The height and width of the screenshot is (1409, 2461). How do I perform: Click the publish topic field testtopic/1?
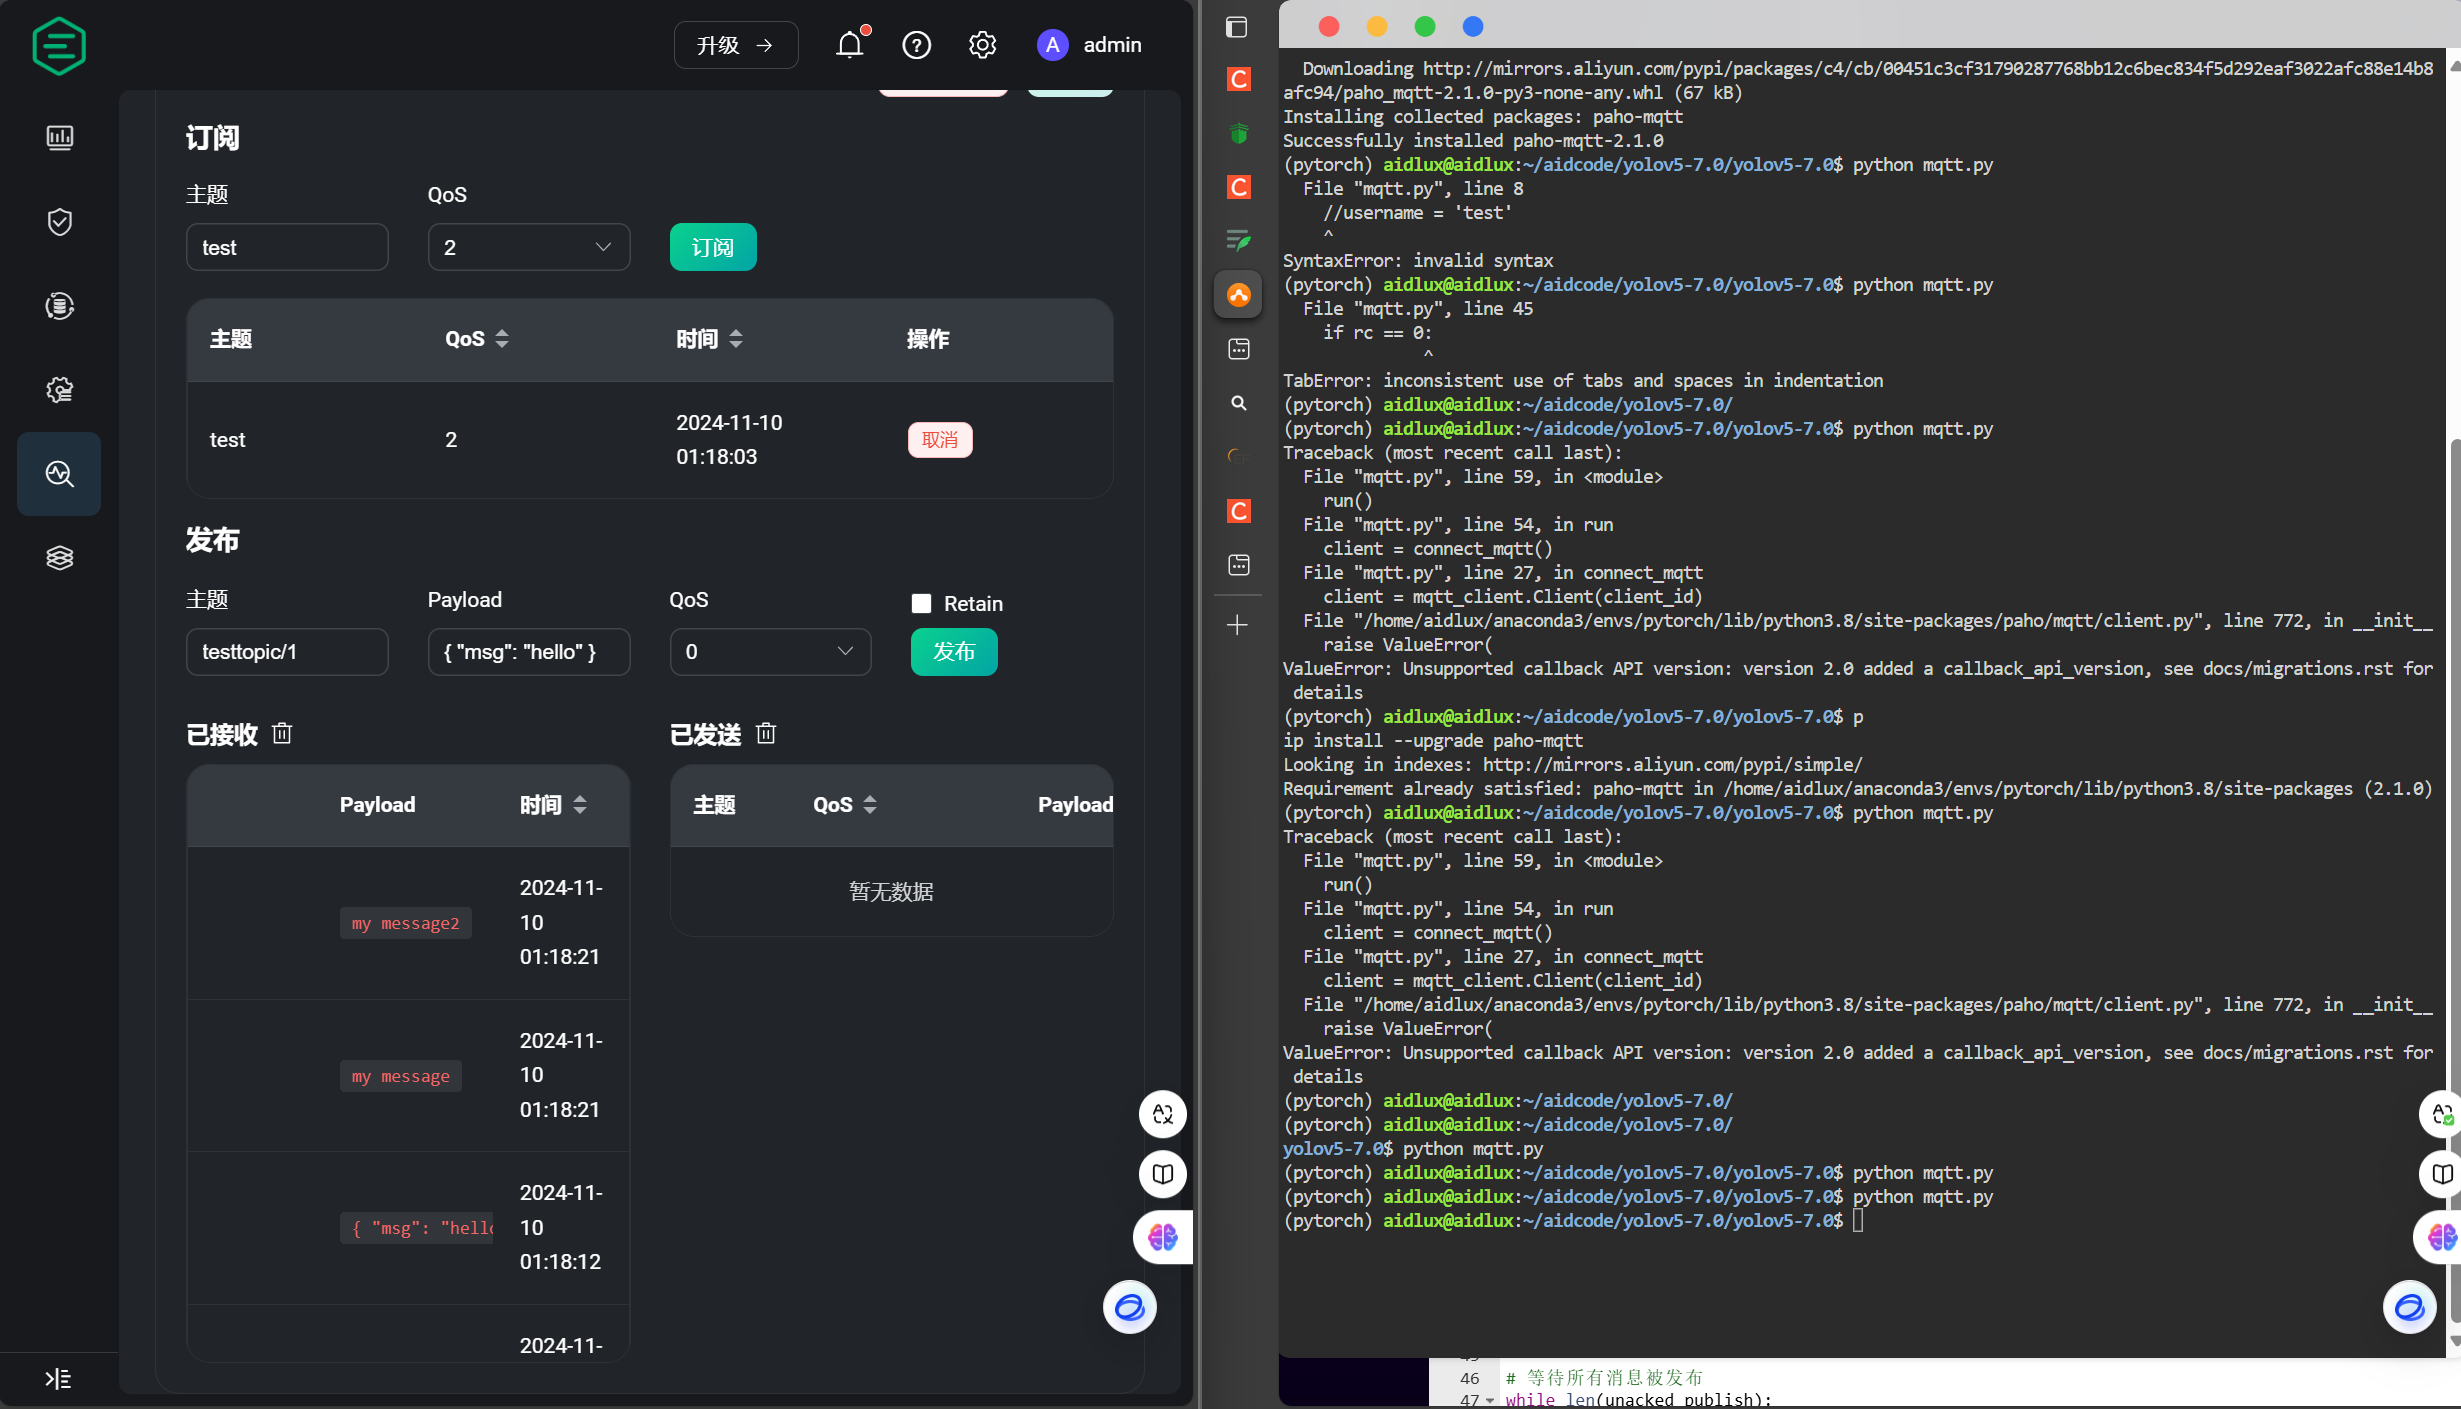(286, 652)
